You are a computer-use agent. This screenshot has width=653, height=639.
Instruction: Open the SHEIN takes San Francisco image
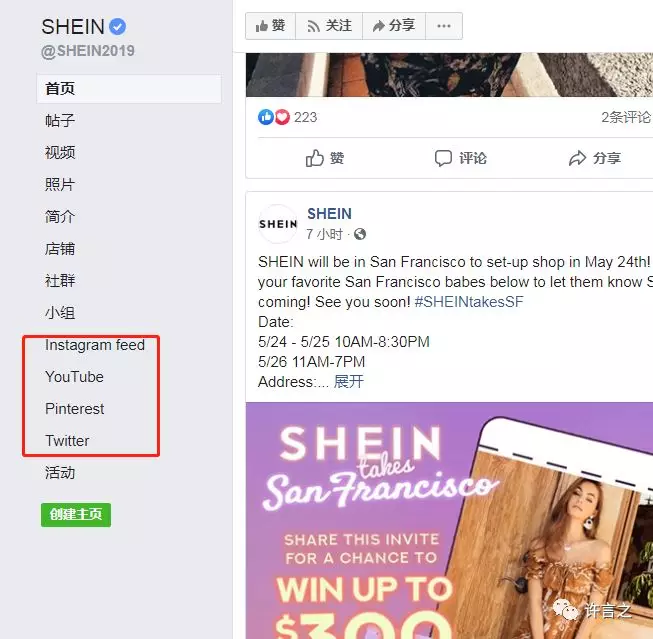(x=449, y=521)
